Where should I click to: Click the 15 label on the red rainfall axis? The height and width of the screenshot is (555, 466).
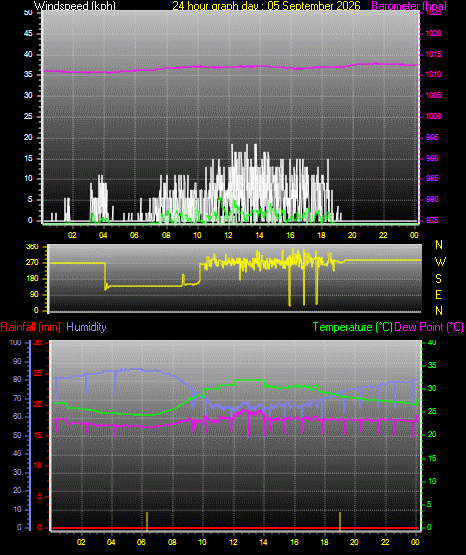(x=38, y=435)
